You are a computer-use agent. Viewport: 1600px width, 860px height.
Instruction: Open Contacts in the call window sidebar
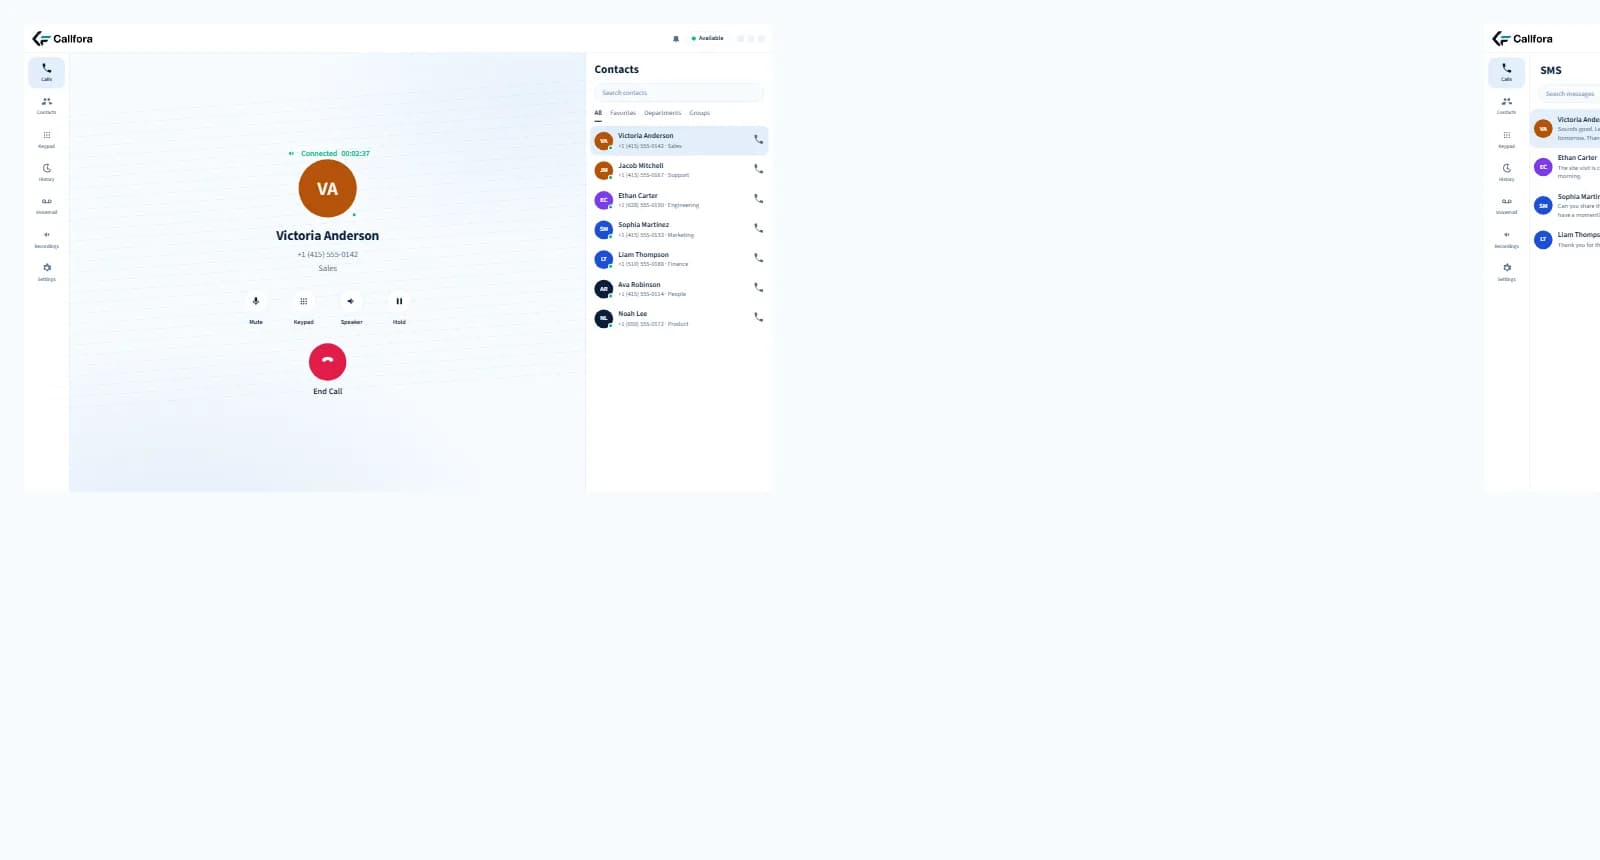[x=46, y=105]
